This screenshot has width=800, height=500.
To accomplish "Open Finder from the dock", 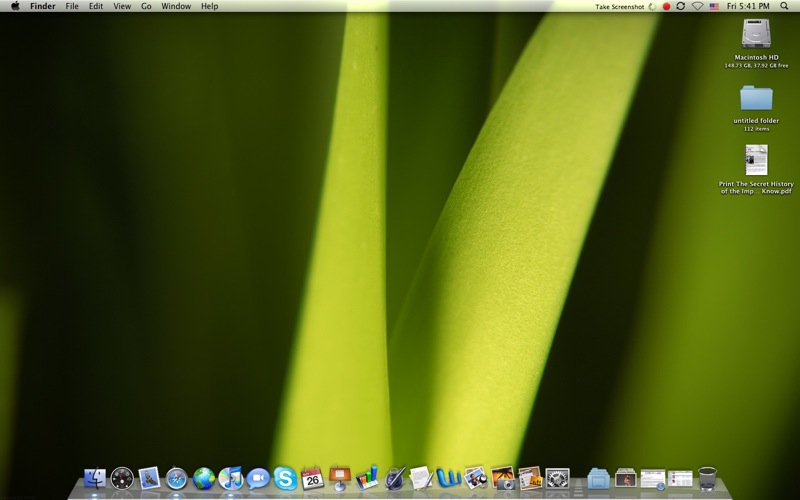I will pyautogui.click(x=95, y=479).
